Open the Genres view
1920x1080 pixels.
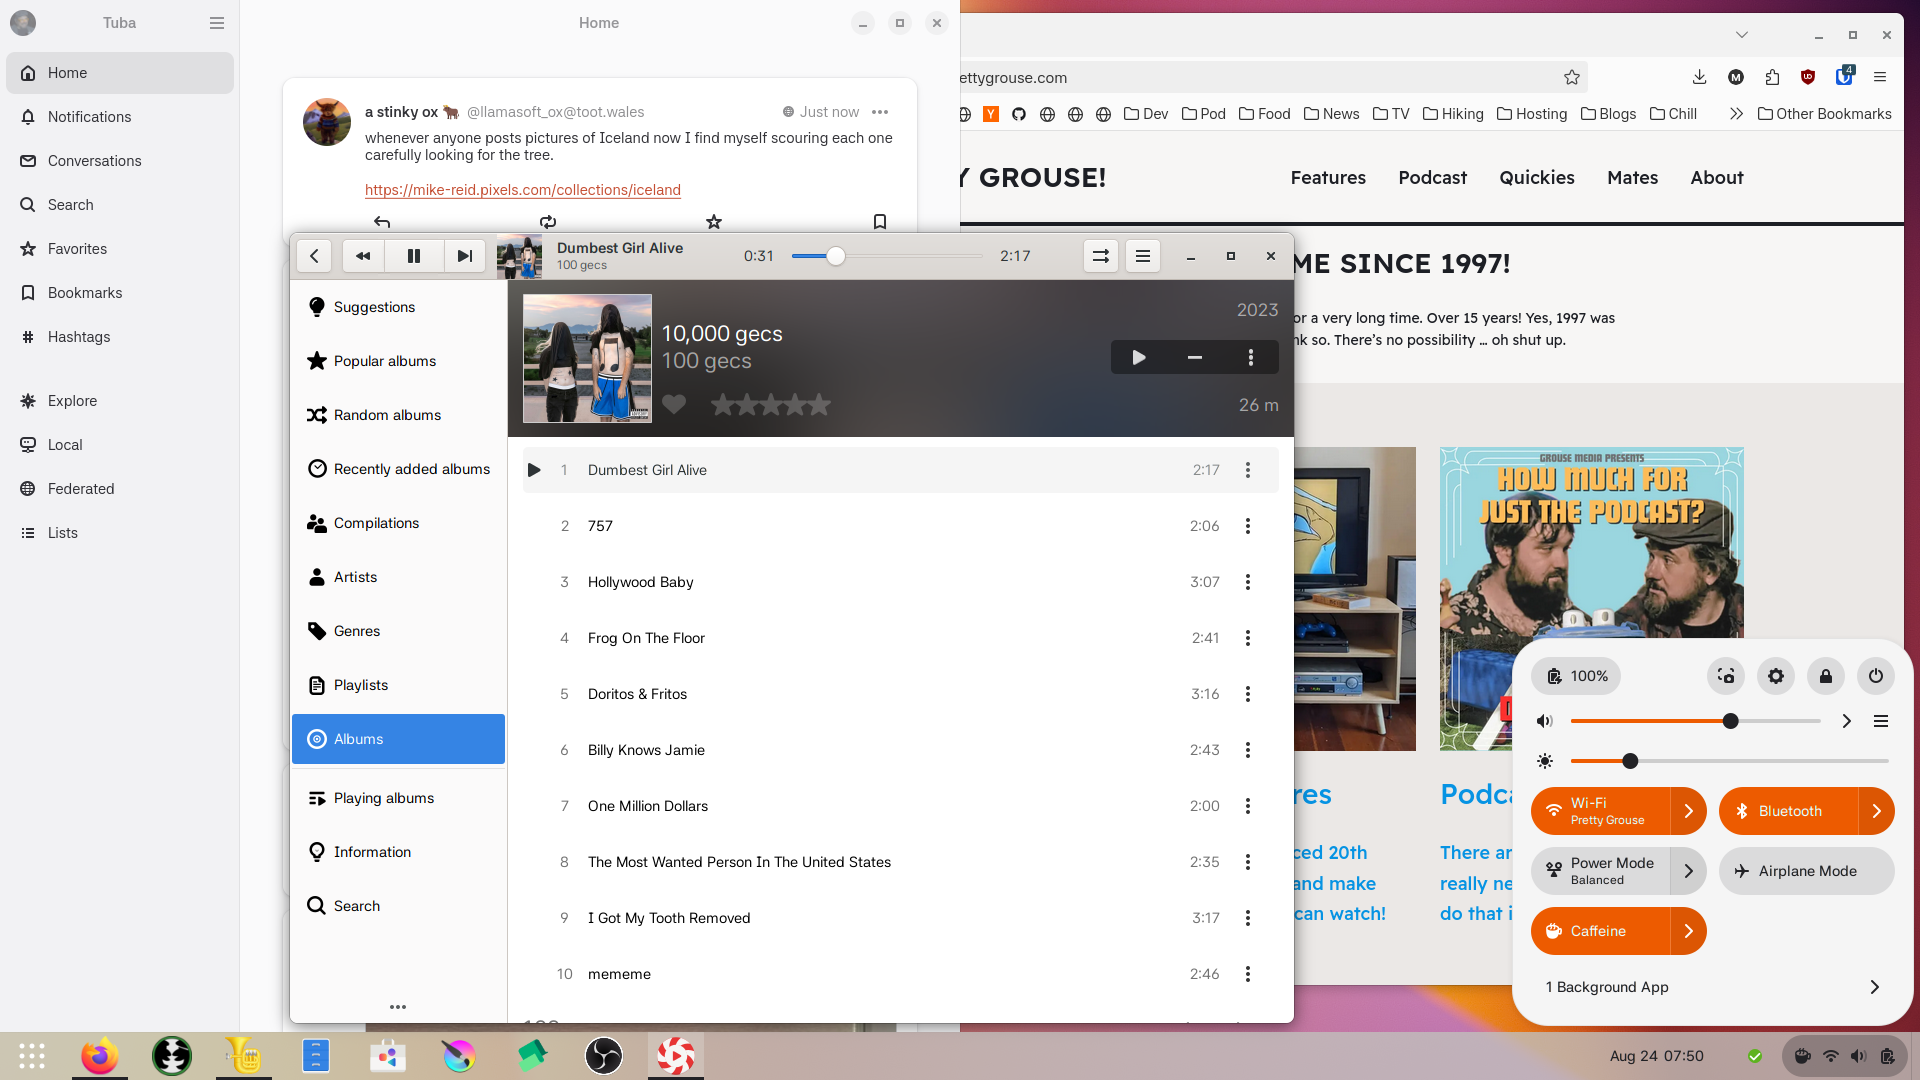point(398,631)
